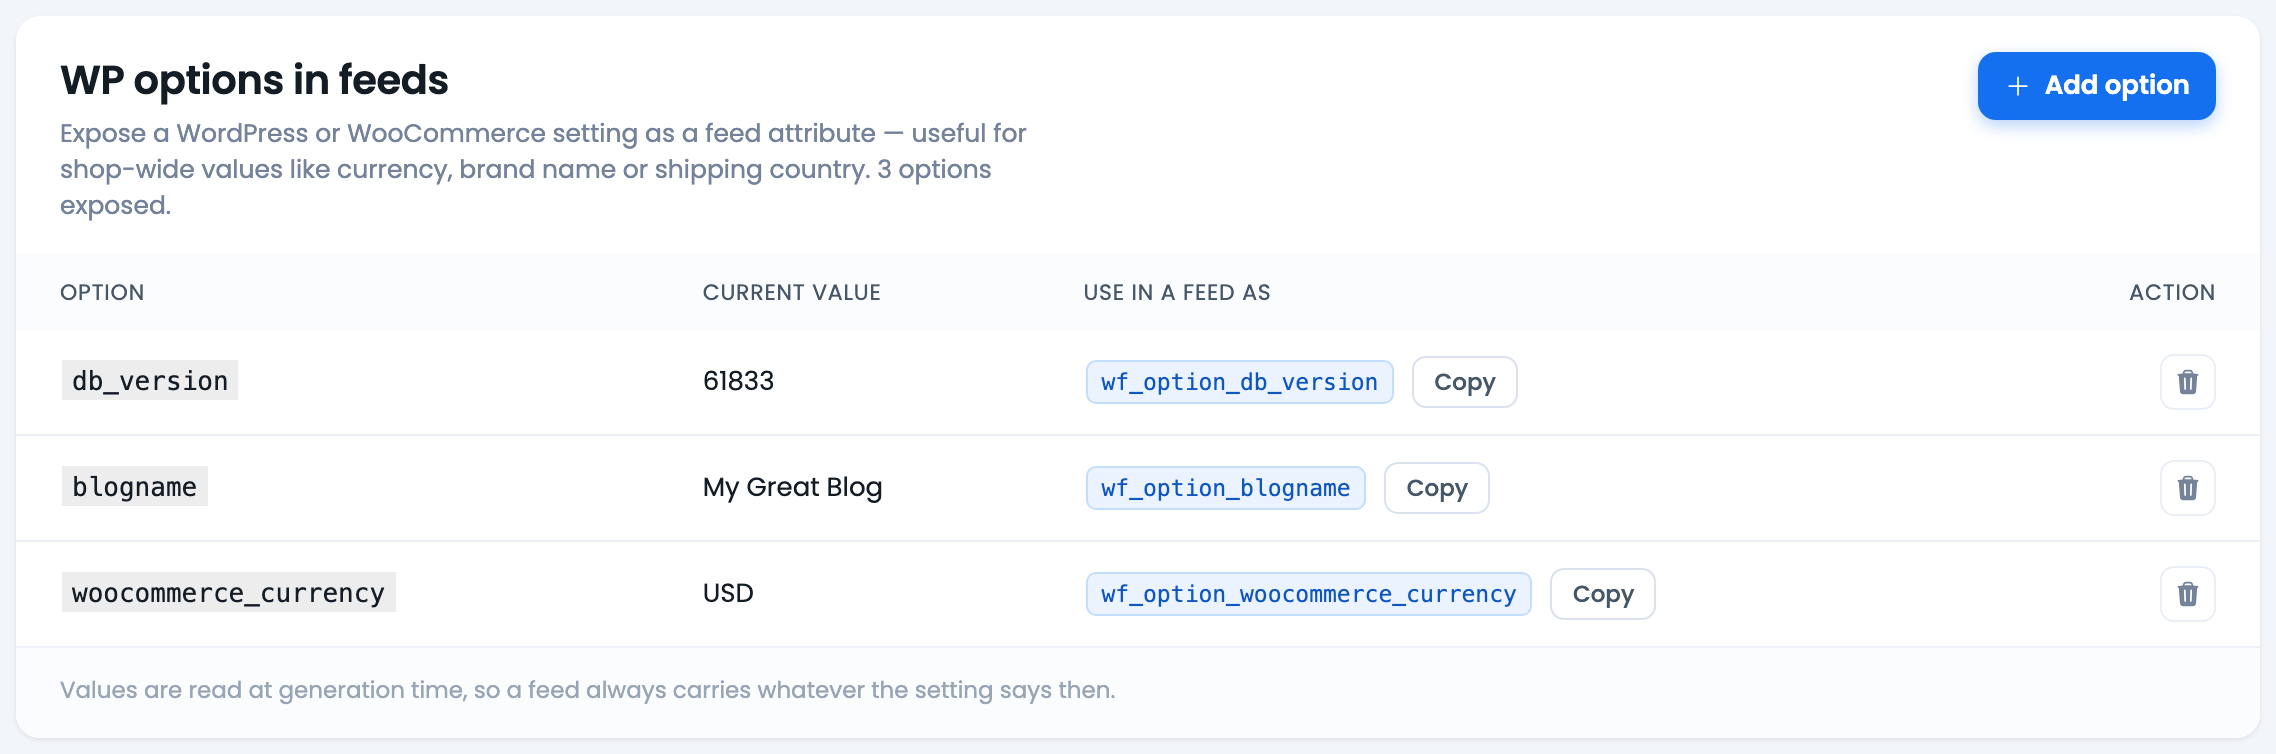Copy the wf_option_blogname attribute
This screenshot has height=754, width=2276.
[1436, 488]
